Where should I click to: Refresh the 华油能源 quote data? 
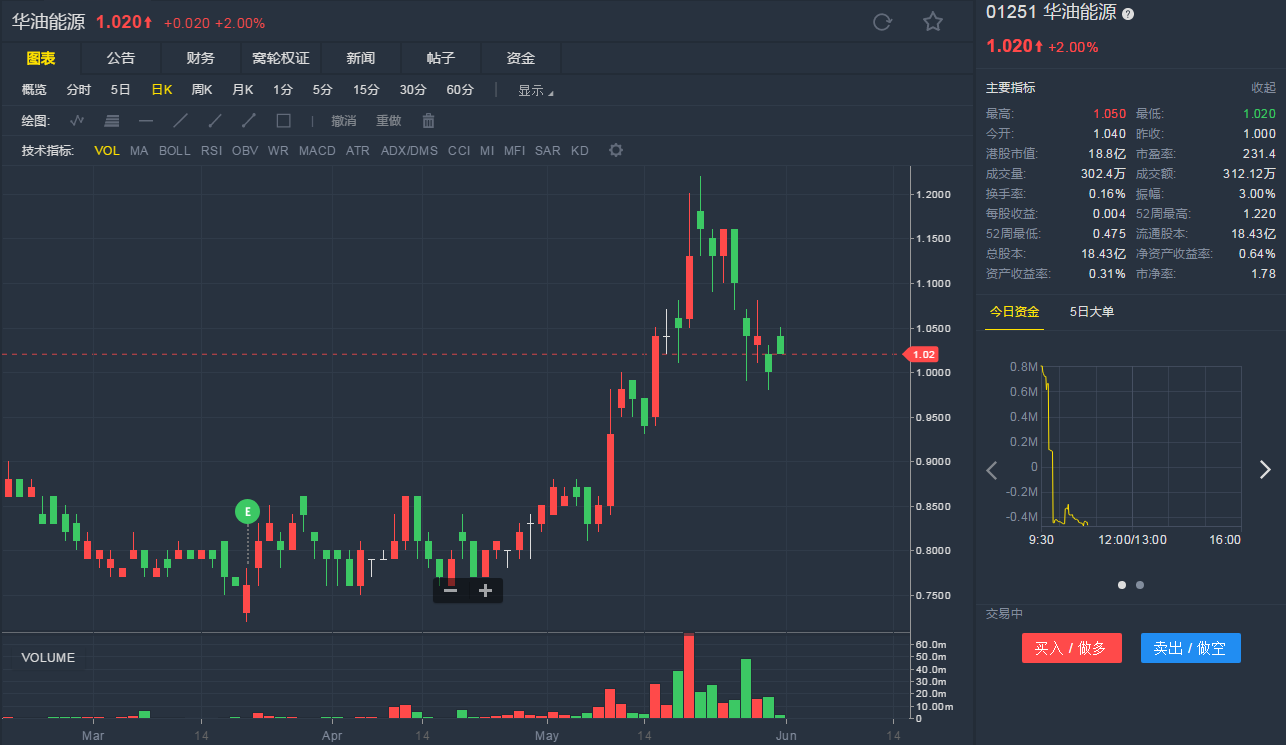click(x=882, y=22)
